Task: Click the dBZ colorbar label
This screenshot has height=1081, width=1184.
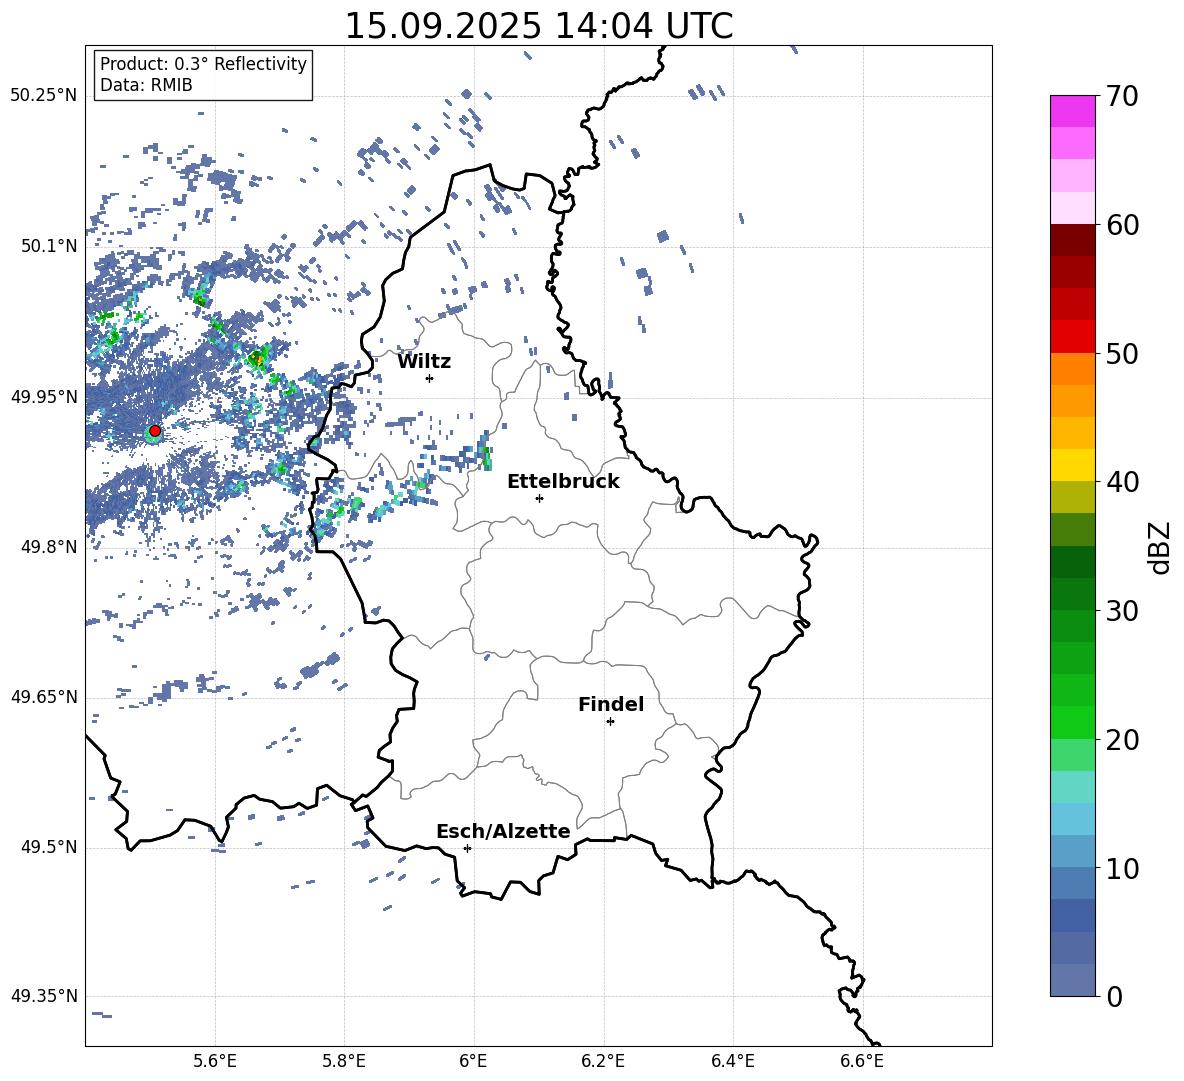Action: coord(1159,547)
